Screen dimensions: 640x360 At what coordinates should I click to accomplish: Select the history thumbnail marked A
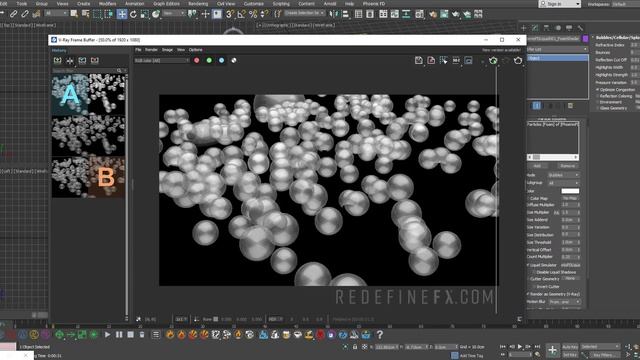coord(70,94)
